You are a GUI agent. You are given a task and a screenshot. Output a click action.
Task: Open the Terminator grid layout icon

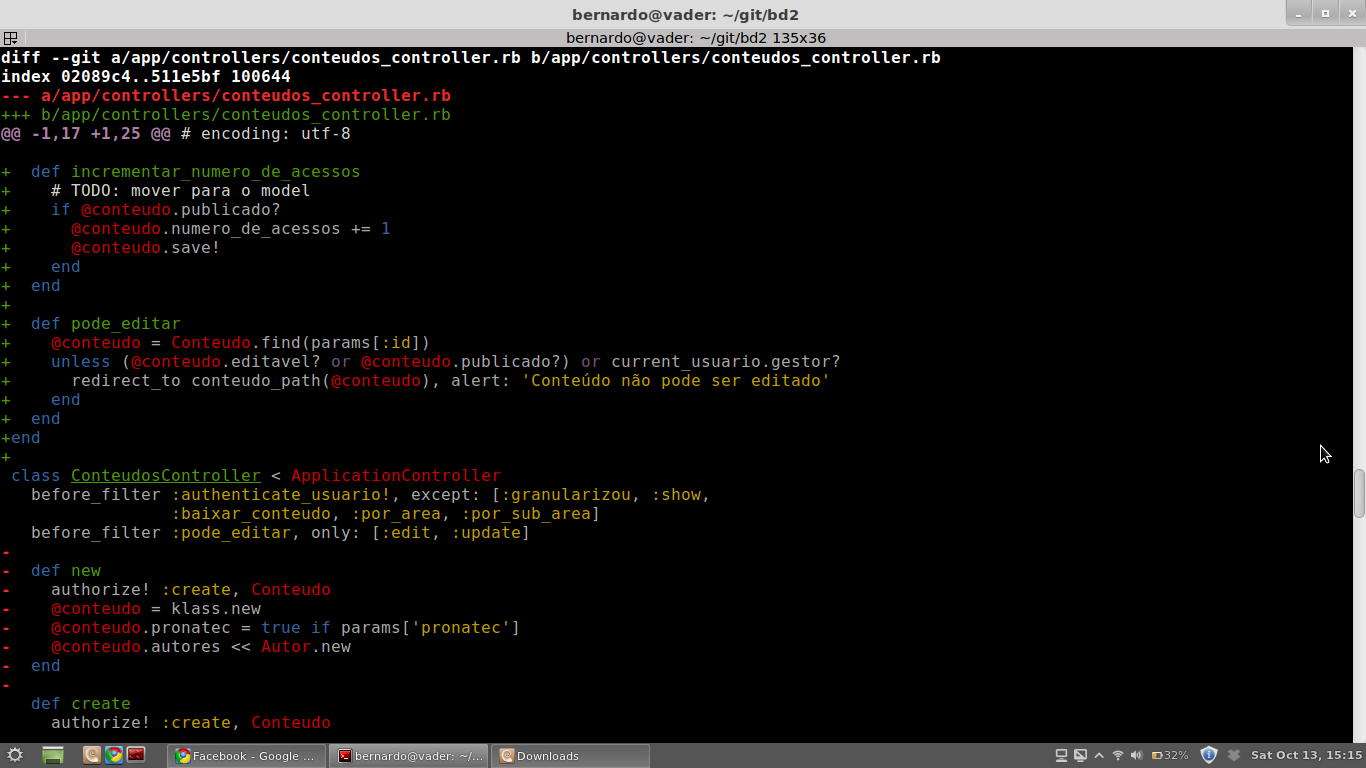[10, 38]
